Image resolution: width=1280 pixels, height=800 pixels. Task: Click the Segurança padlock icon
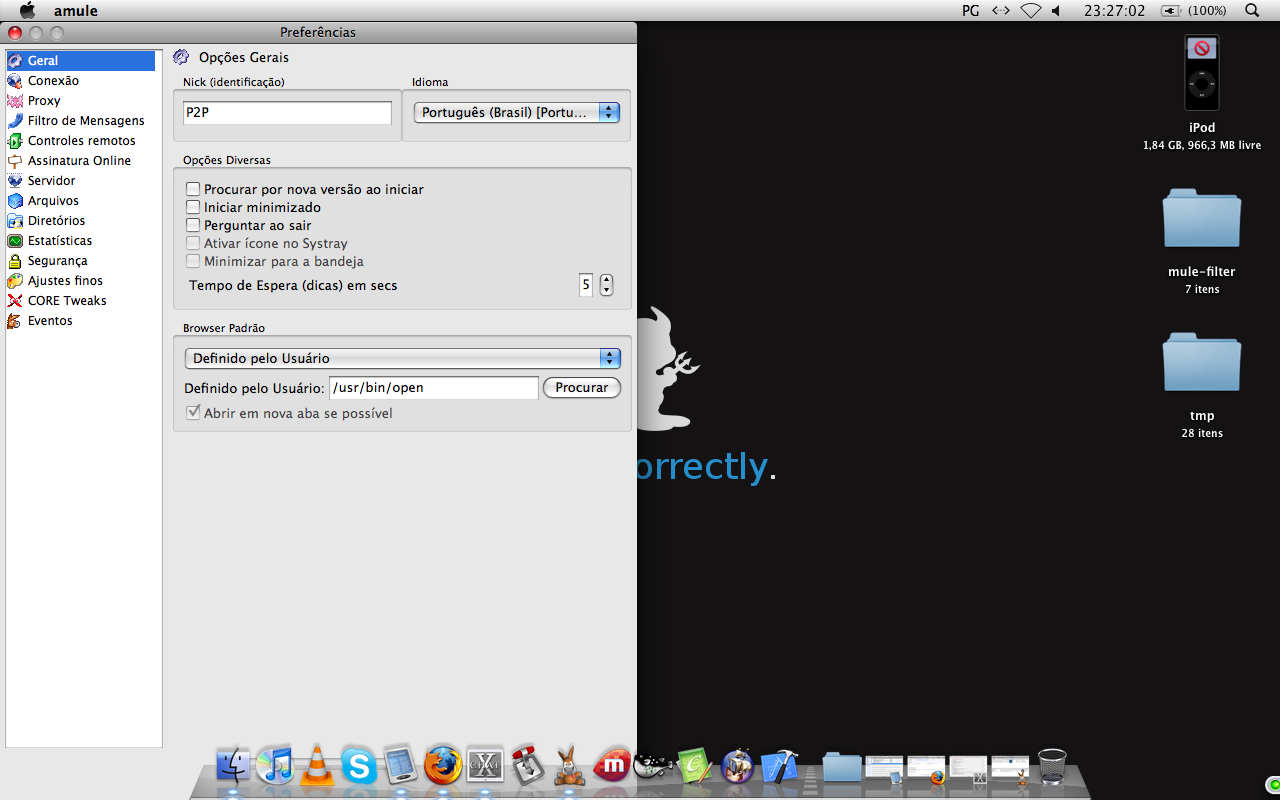(15, 261)
